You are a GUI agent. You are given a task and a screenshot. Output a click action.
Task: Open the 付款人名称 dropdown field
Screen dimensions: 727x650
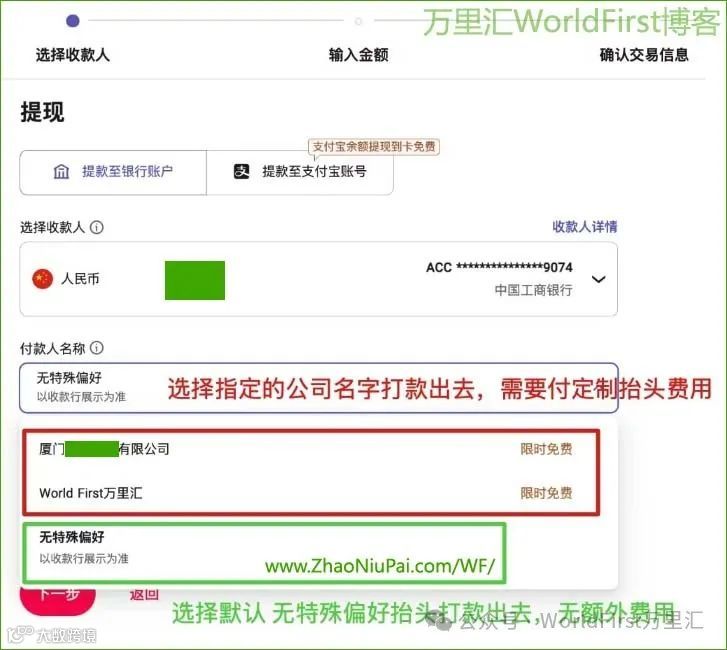[x=319, y=388]
